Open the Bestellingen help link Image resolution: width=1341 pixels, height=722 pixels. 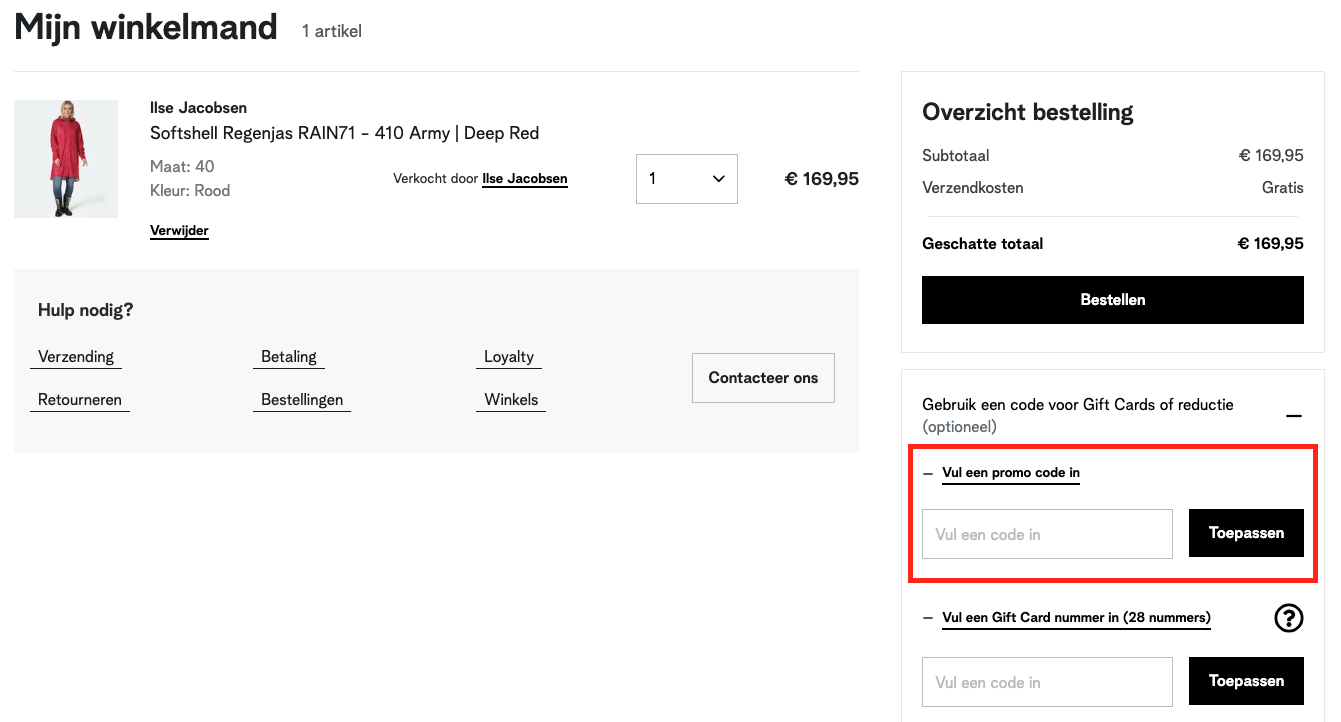[302, 400]
